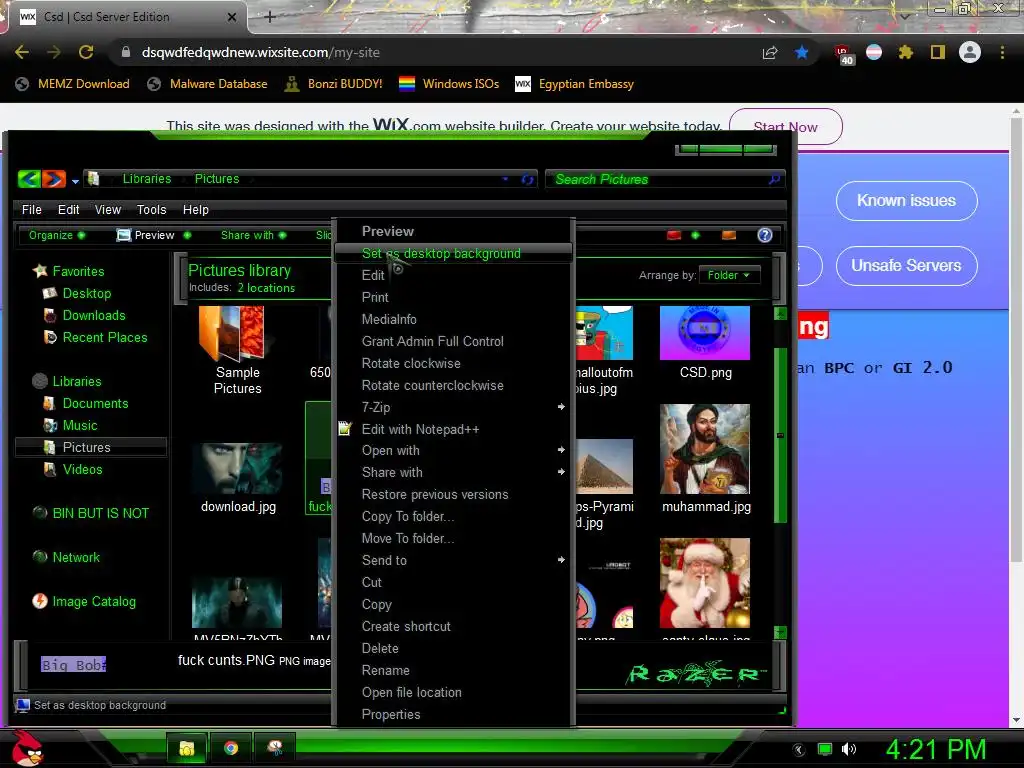Open the Arrange by Folder dropdown
1024x768 pixels.
729,275
